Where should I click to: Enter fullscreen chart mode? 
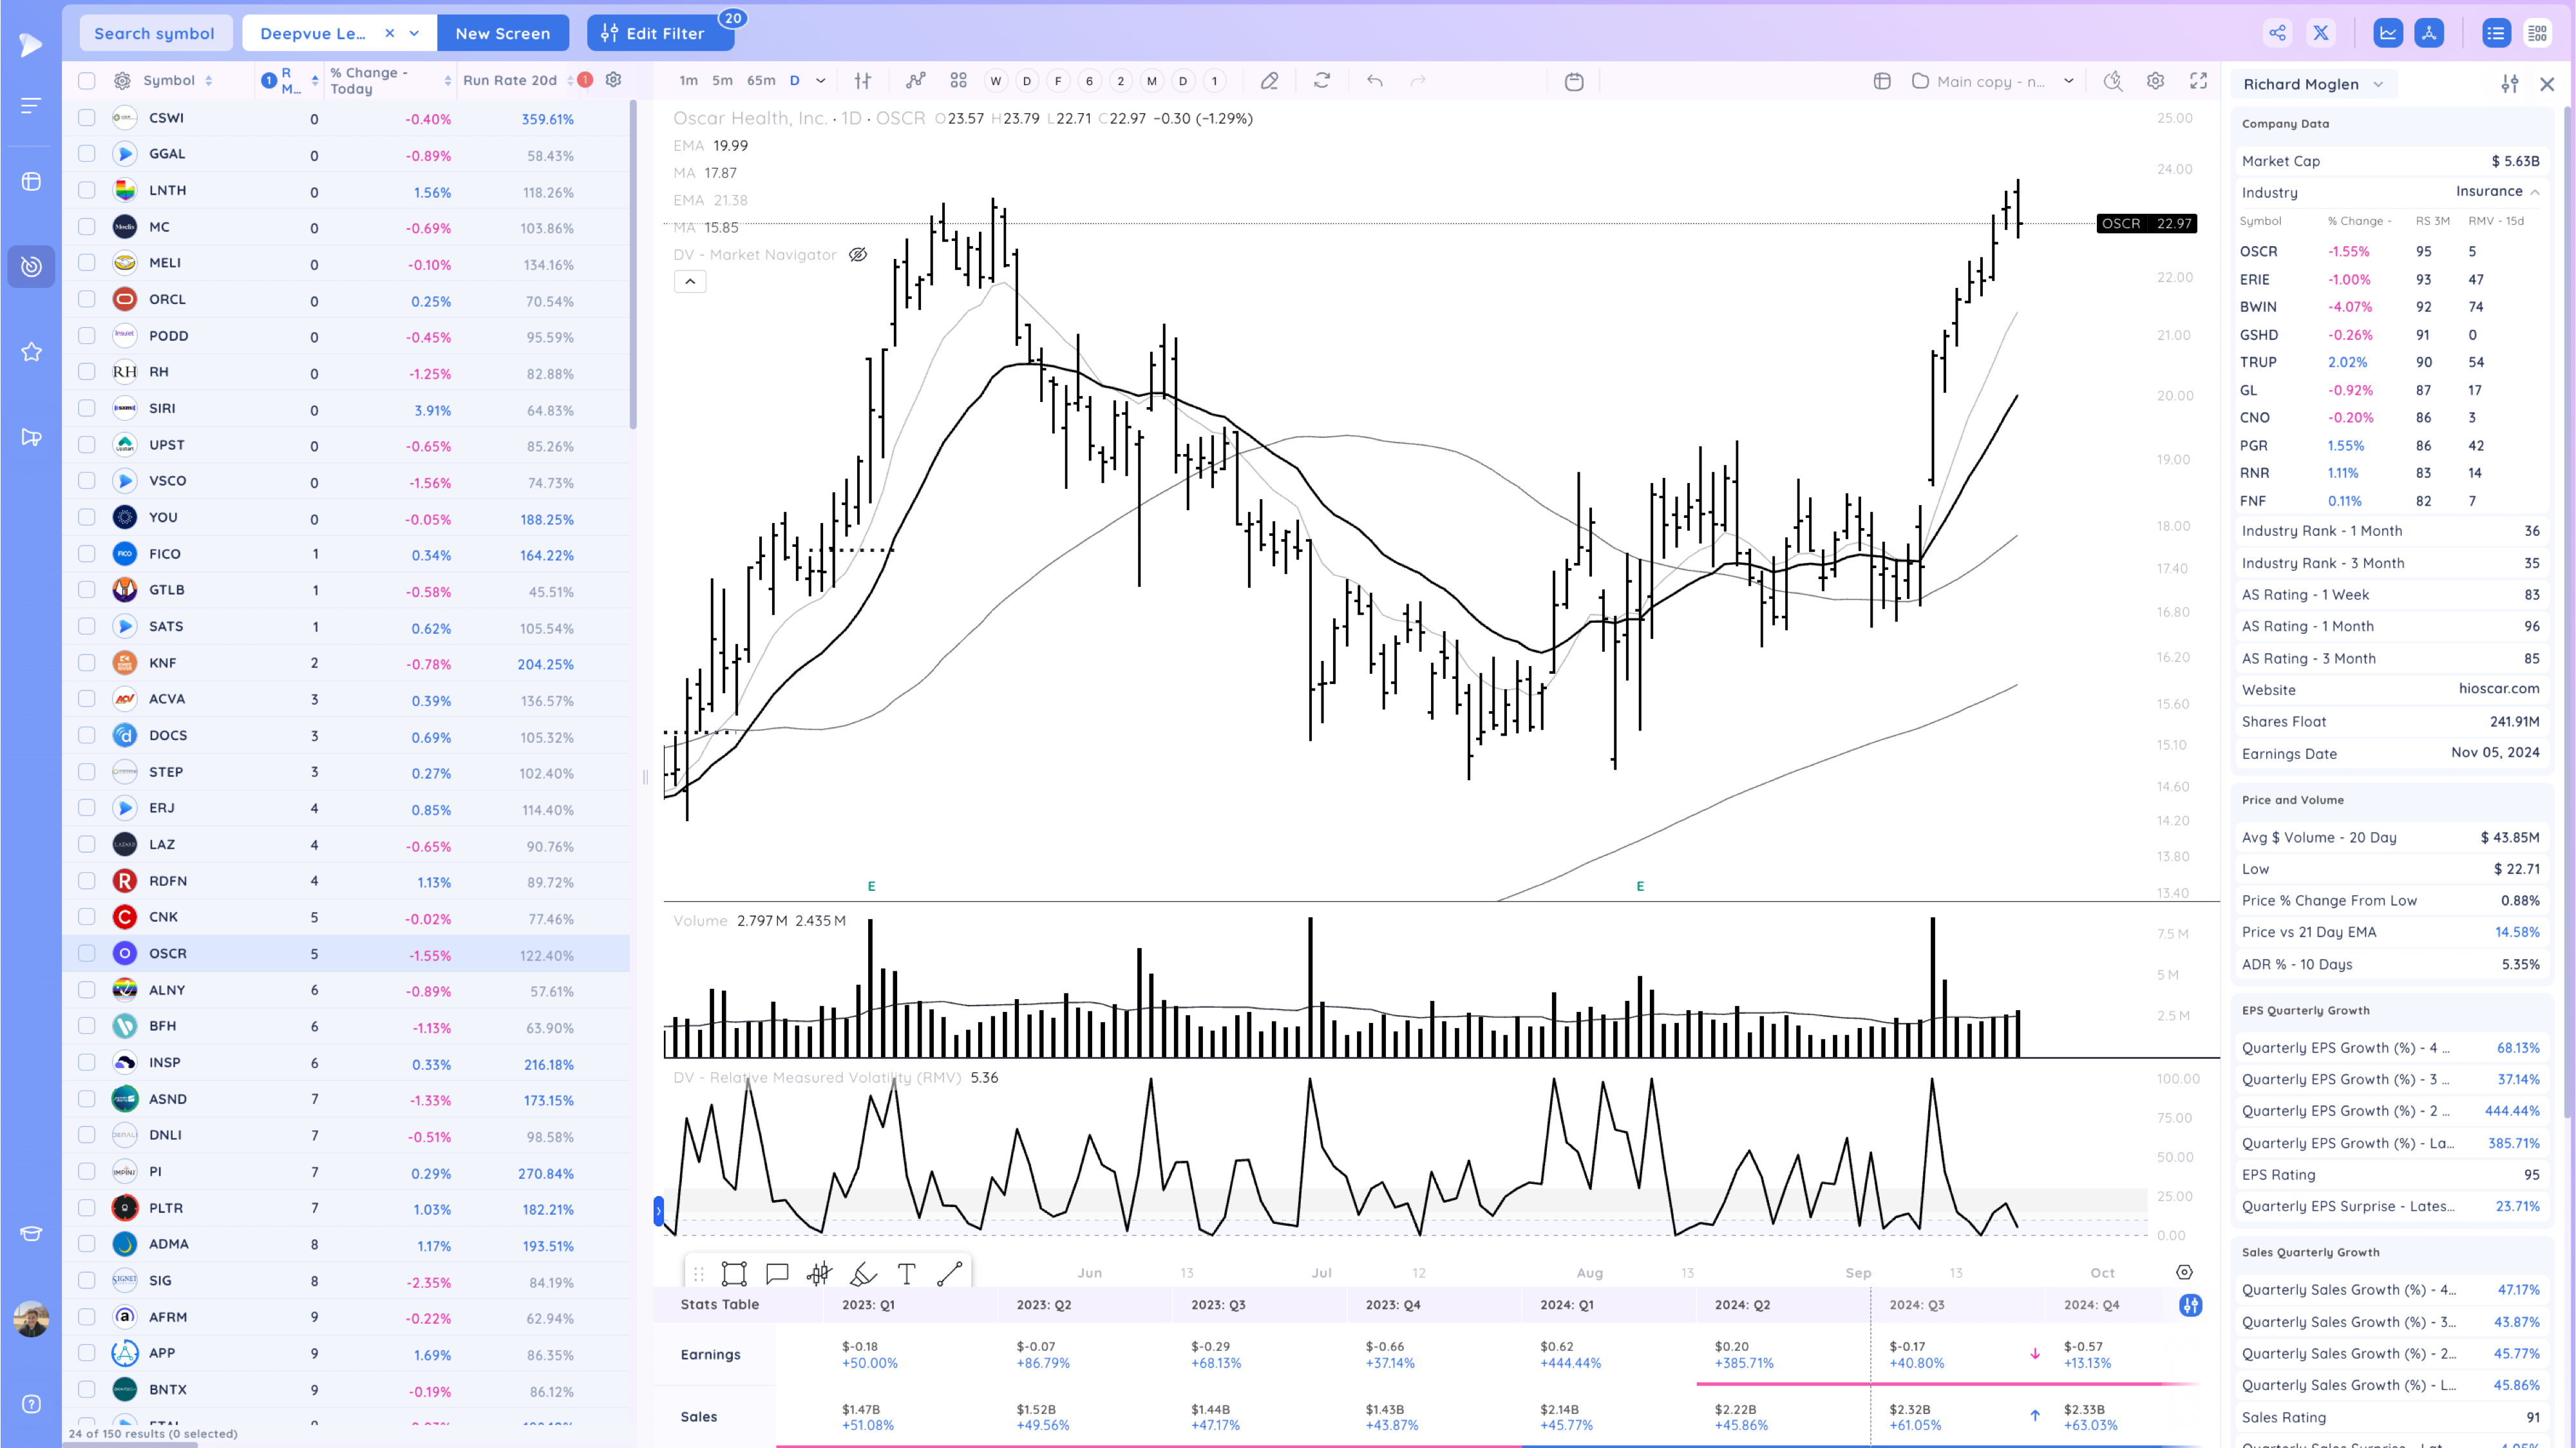(2198, 81)
